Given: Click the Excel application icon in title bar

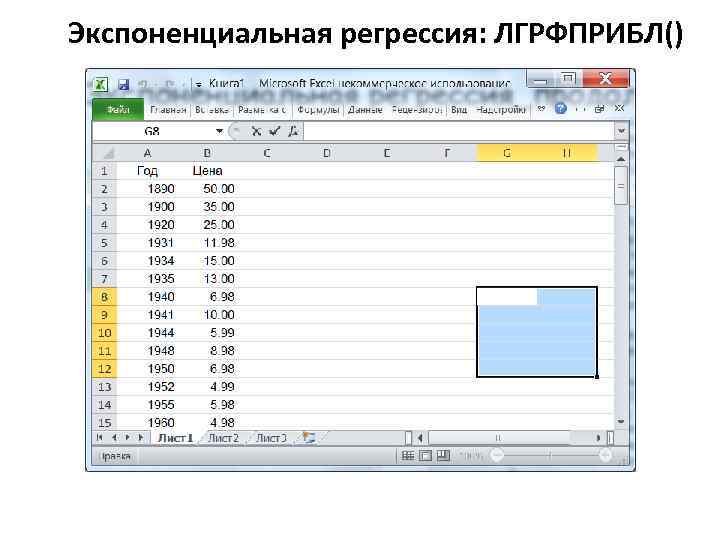Looking at the screenshot, I should (x=101, y=84).
